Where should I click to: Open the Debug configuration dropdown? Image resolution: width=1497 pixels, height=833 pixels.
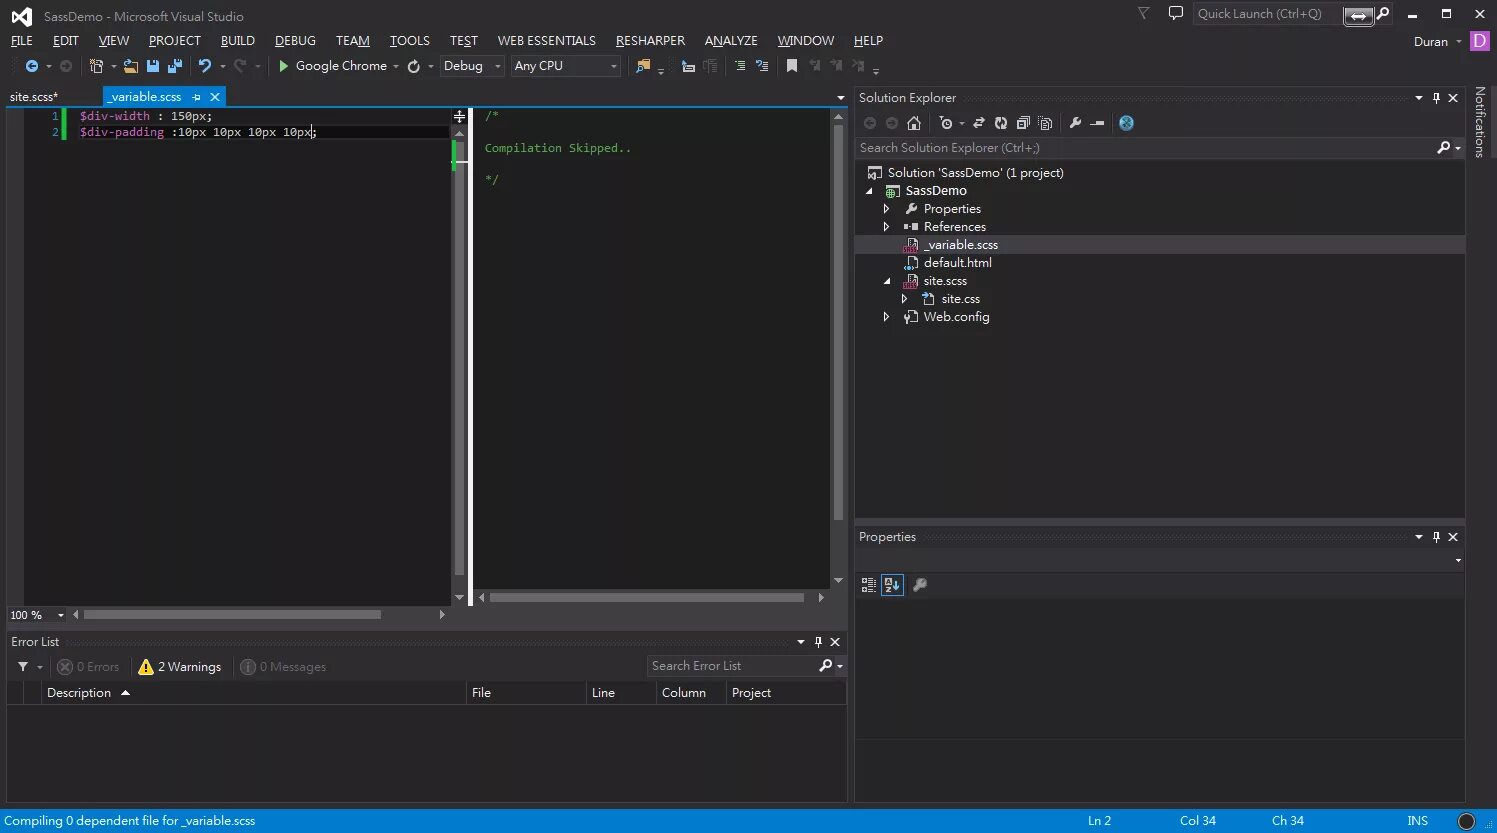(x=472, y=66)
